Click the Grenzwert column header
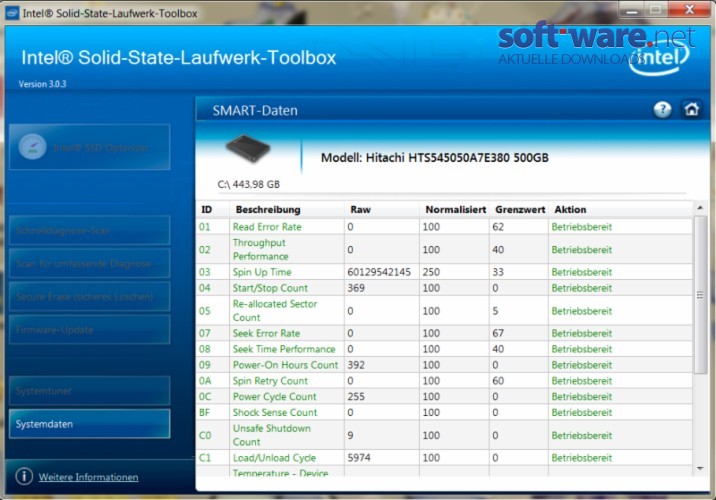 (x=520, y=210)
